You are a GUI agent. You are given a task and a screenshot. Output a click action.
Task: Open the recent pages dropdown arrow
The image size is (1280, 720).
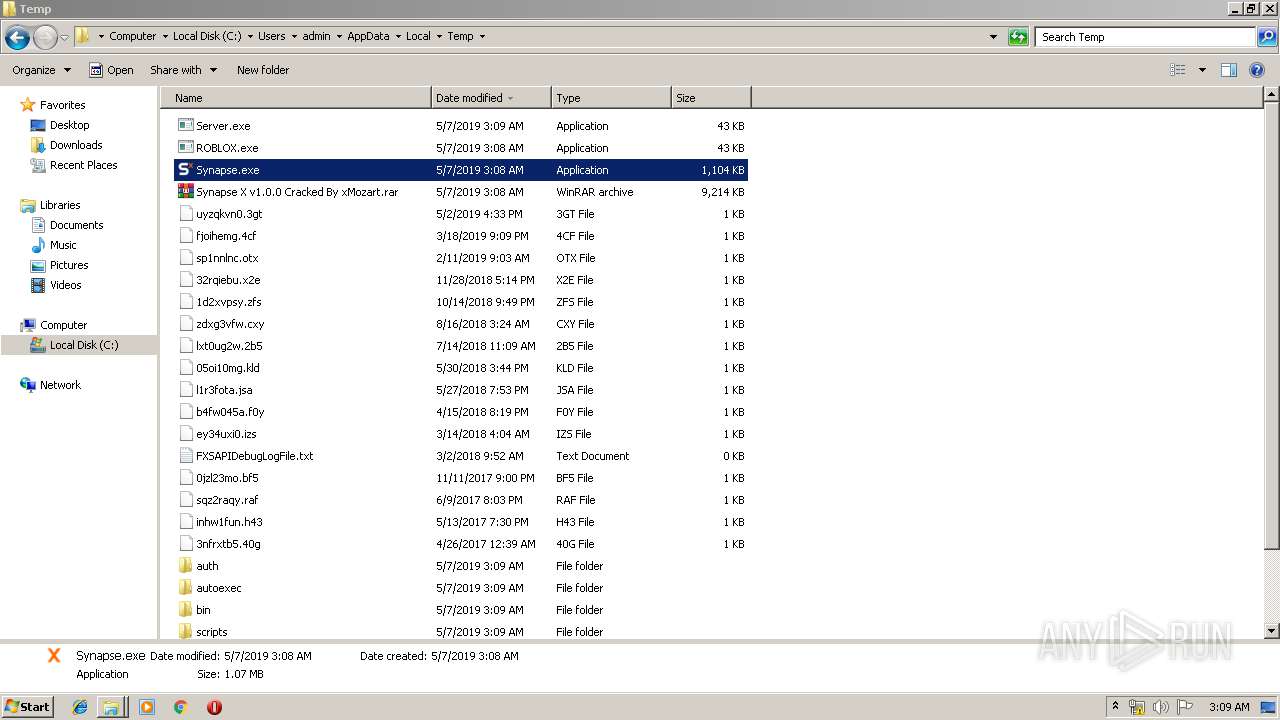point(65,37)
